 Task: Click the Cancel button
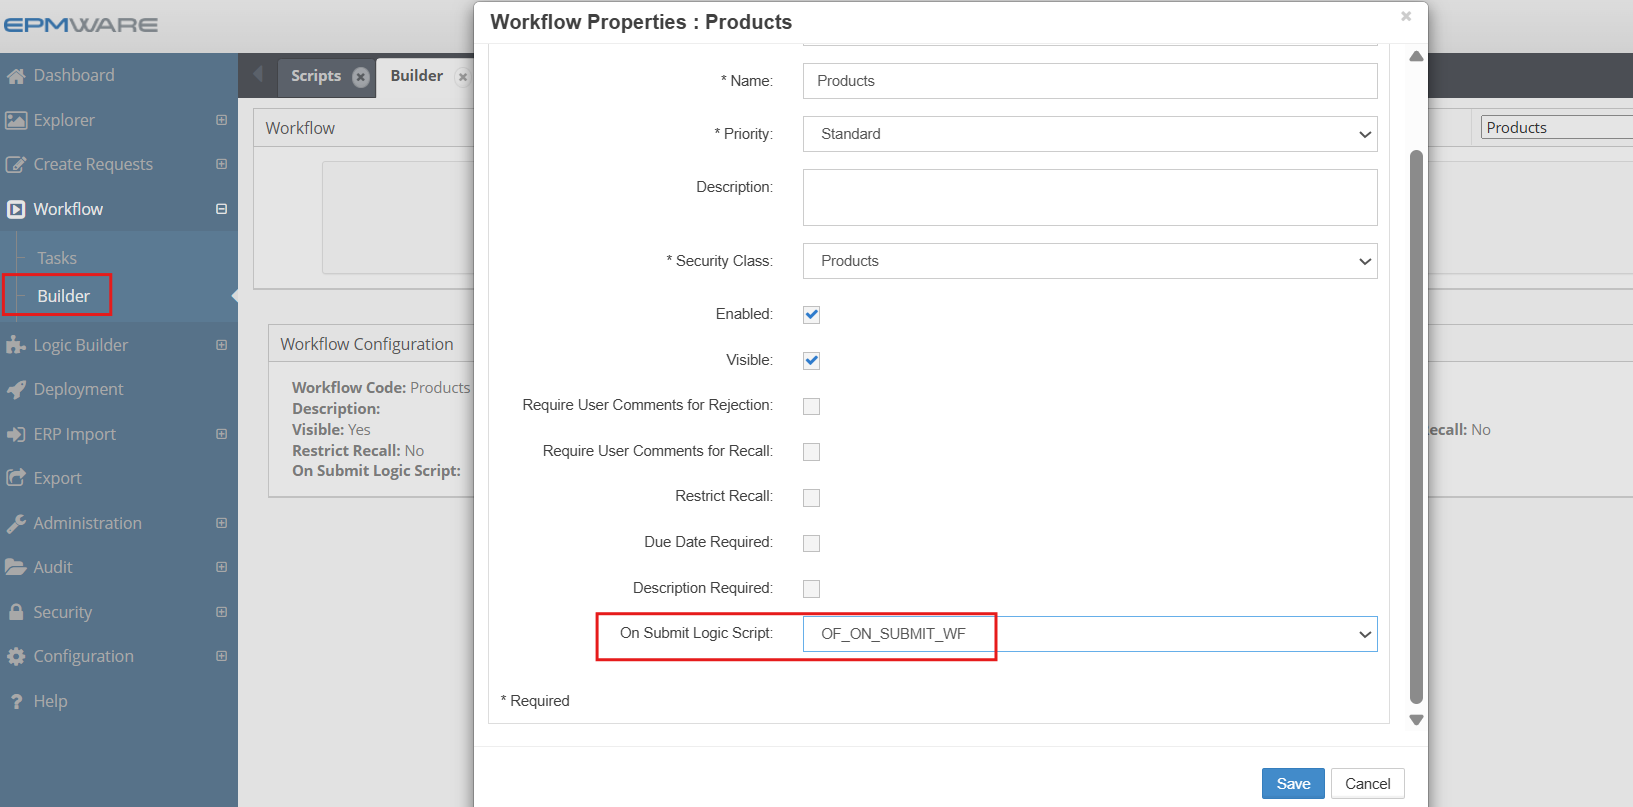tap(1367, 784)
